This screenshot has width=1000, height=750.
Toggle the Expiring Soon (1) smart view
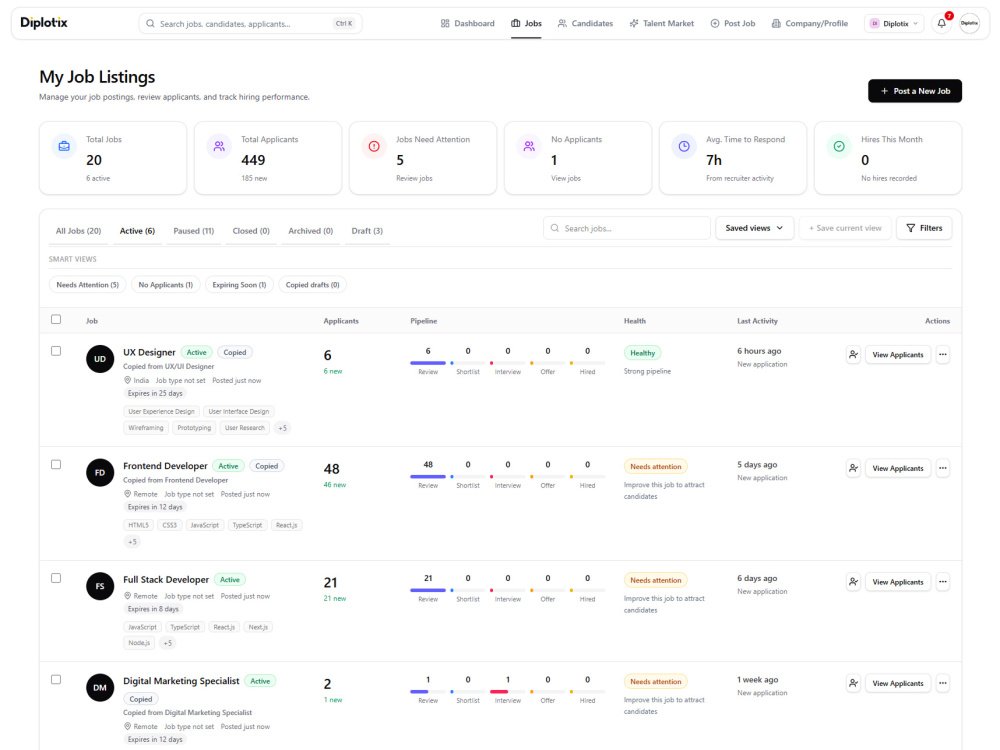[x=239, y=284]
